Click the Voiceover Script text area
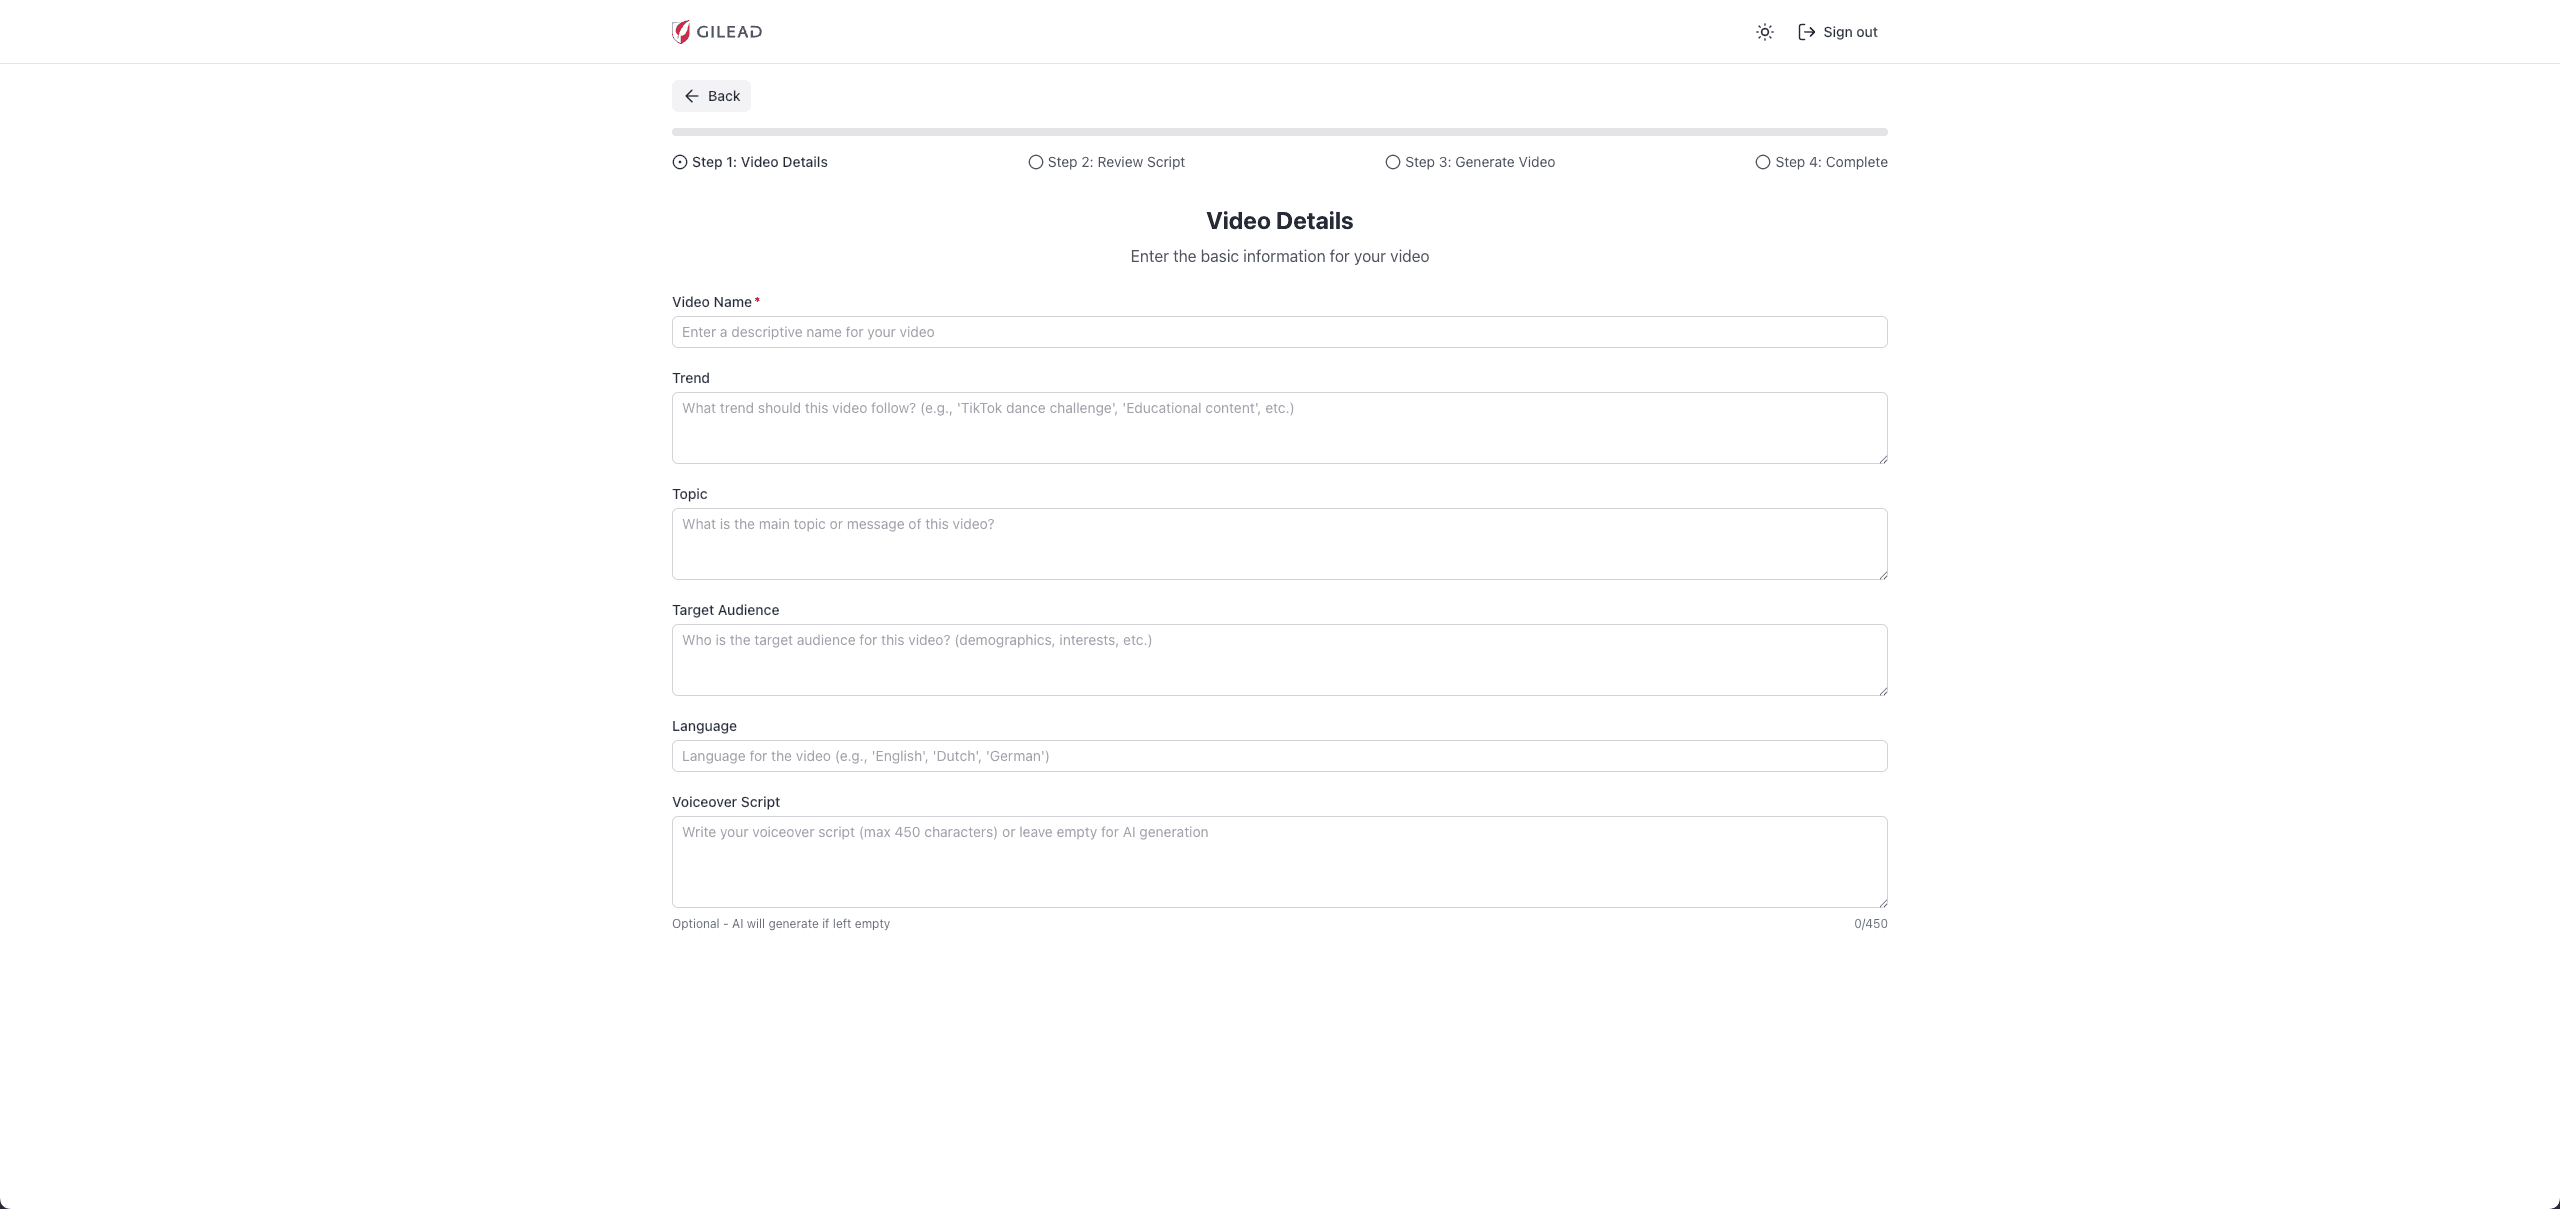Image resolution: width=2560 pixels, height=1209 pixels. click(1278, 861)
